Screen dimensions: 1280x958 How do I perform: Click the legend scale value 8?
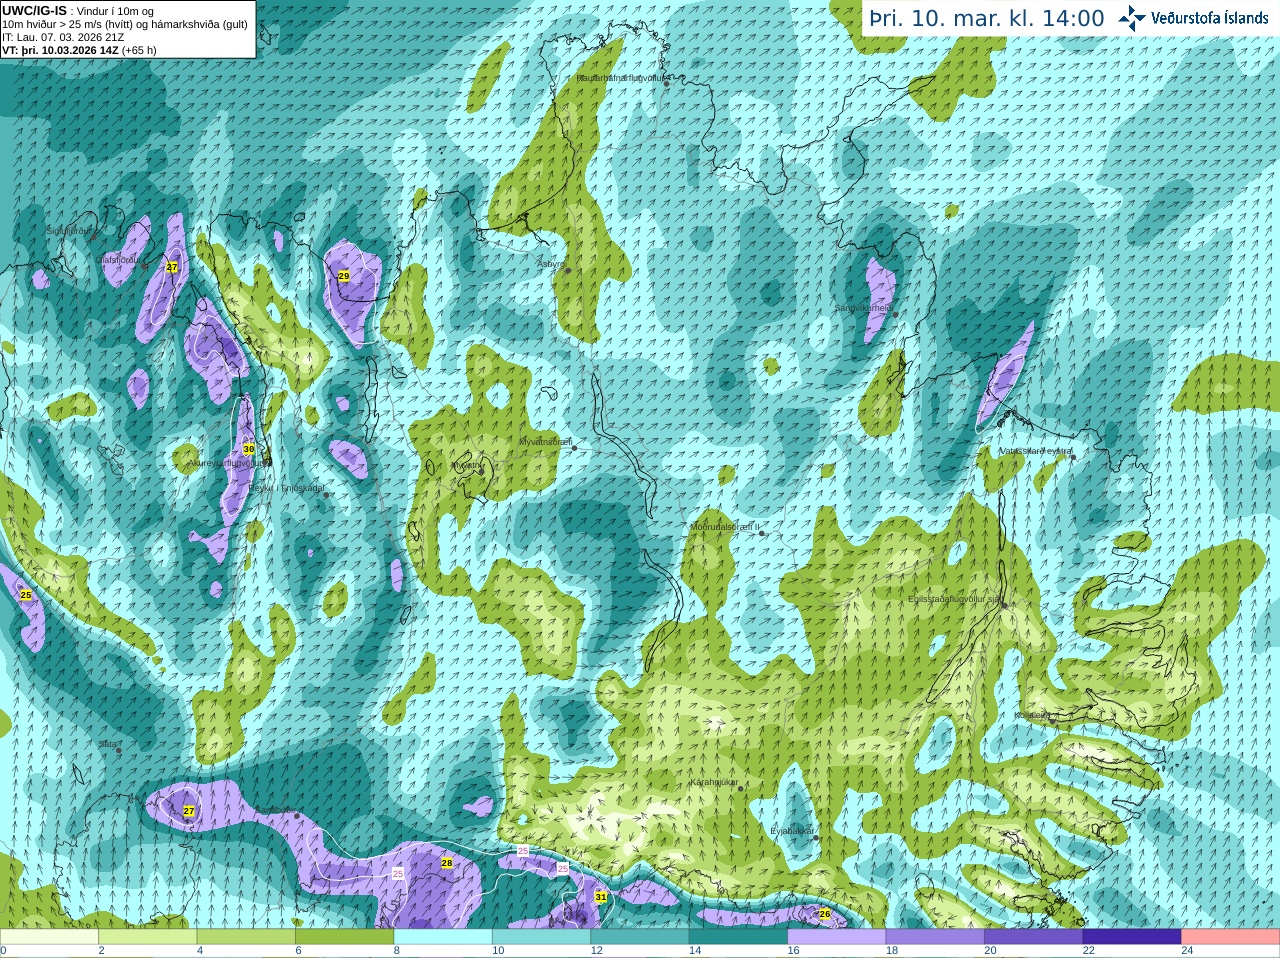(397, 951)
